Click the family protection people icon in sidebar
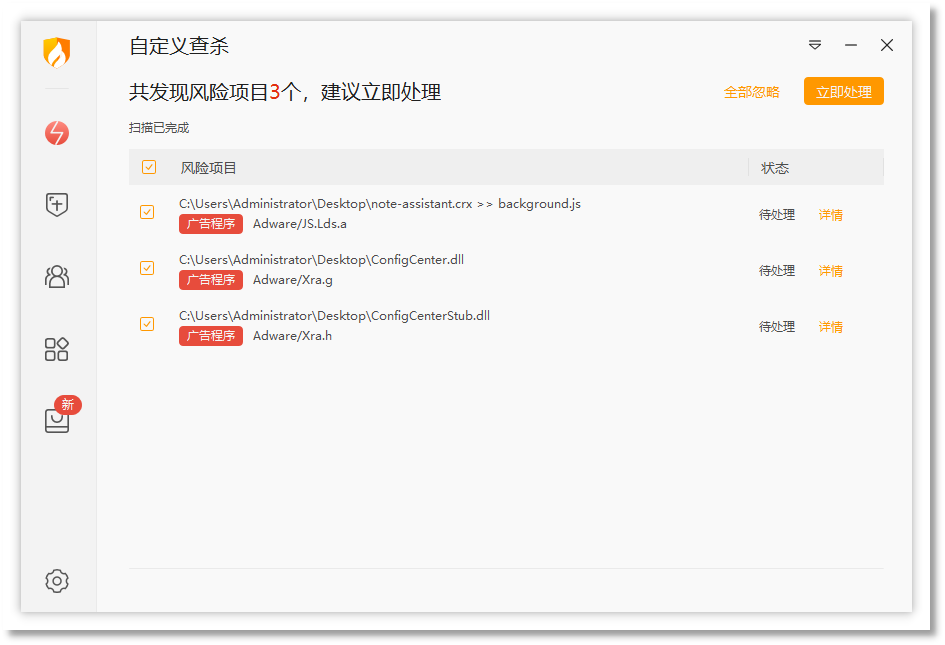Viewport: 945px width, 645px height. pyautogui.click(x=57, y=277)
